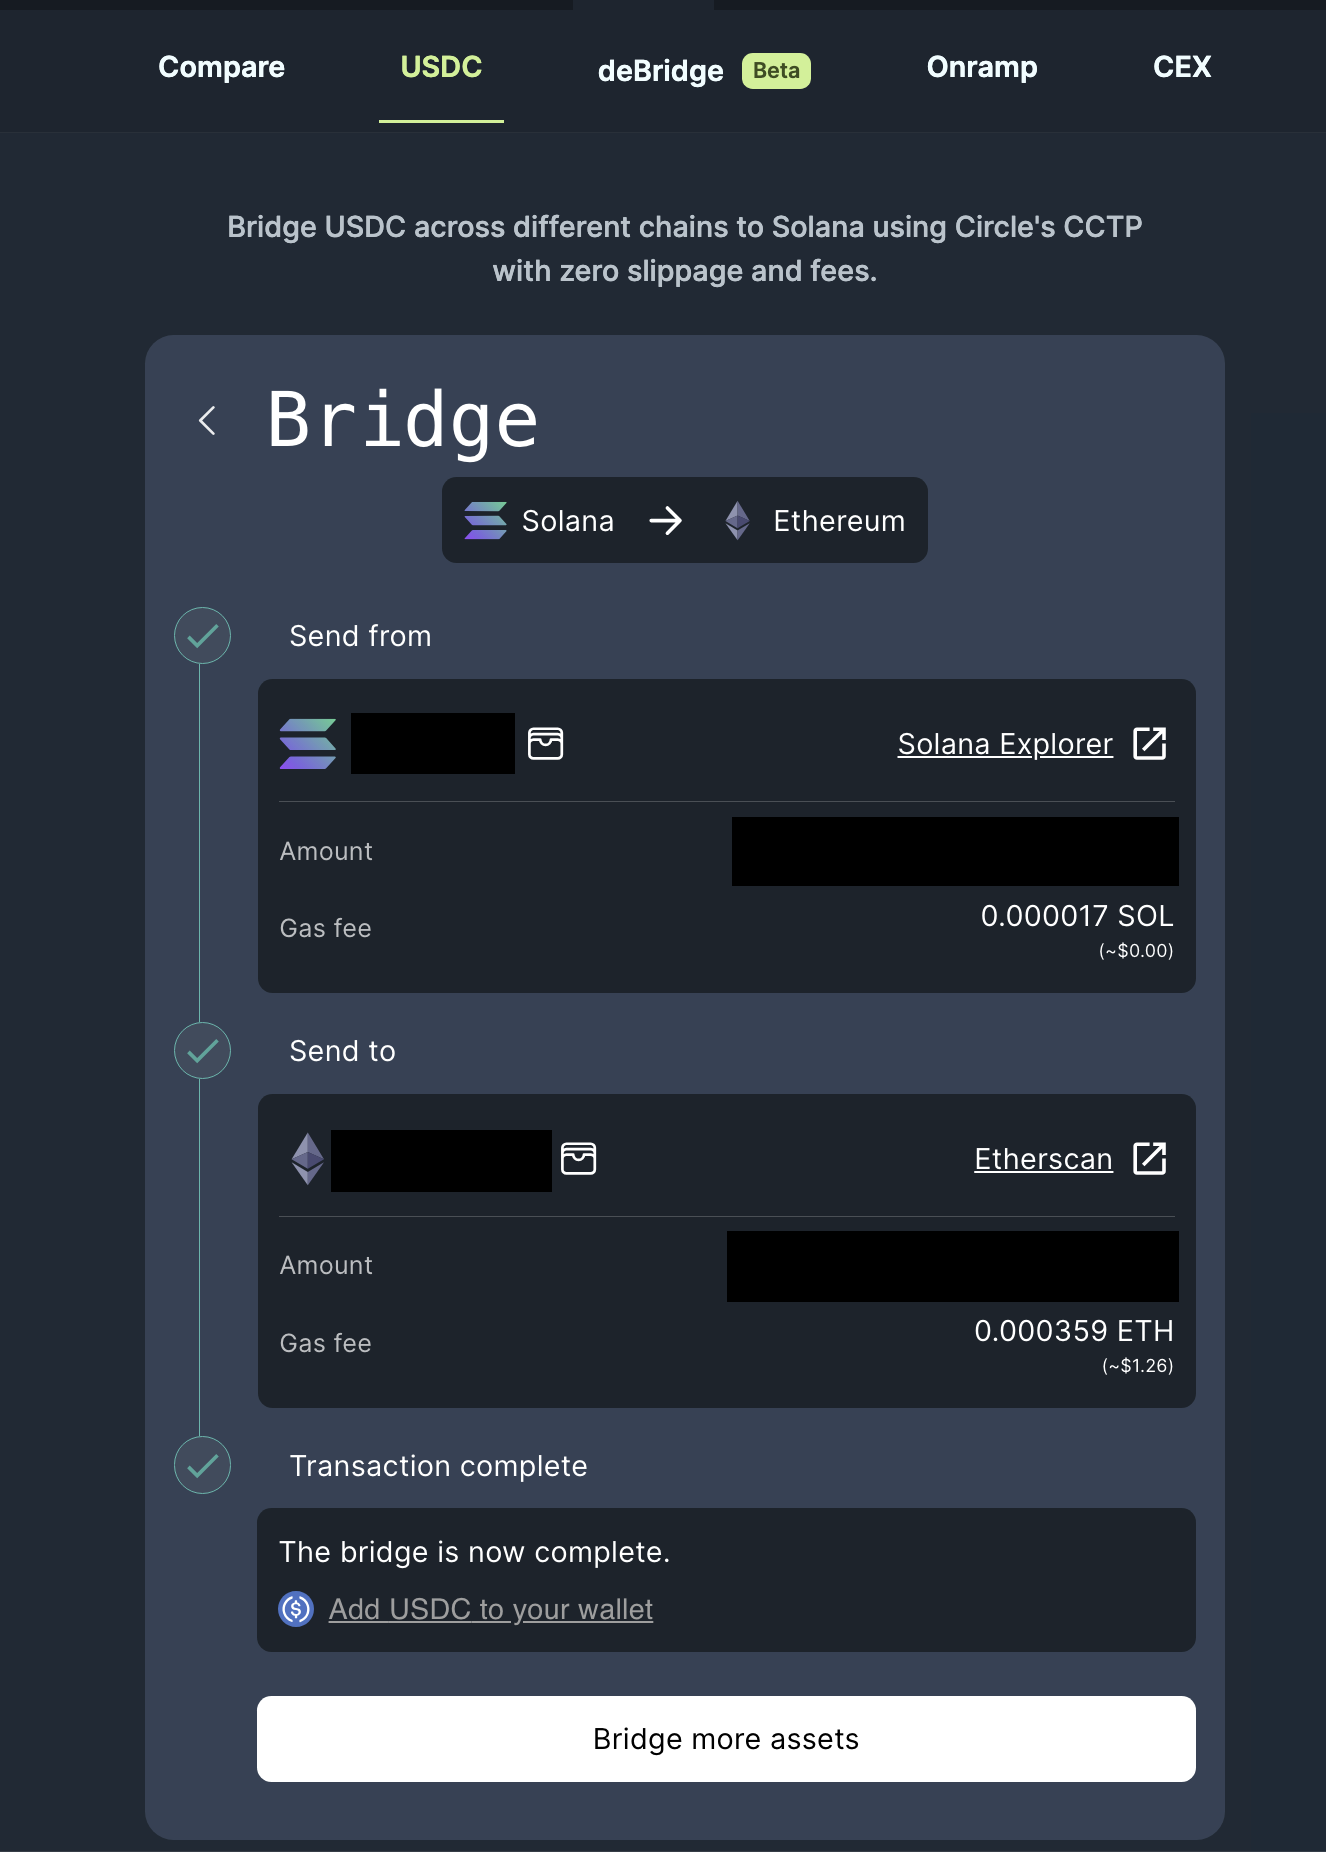Click external link icon next to Solana Explorer
Viewport: 1326px width, 1852px height.
coord(1149,744)
